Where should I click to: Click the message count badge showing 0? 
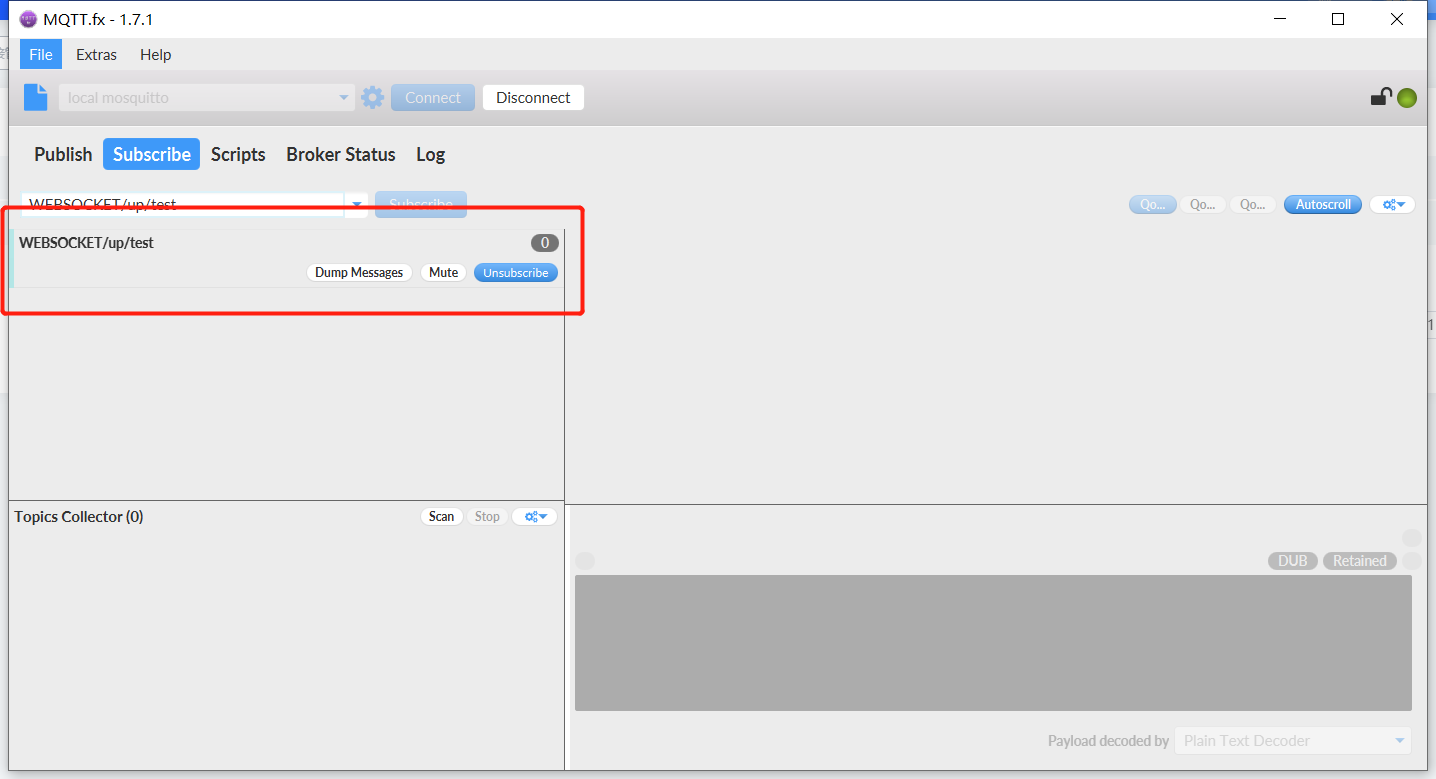click(545, 243)
